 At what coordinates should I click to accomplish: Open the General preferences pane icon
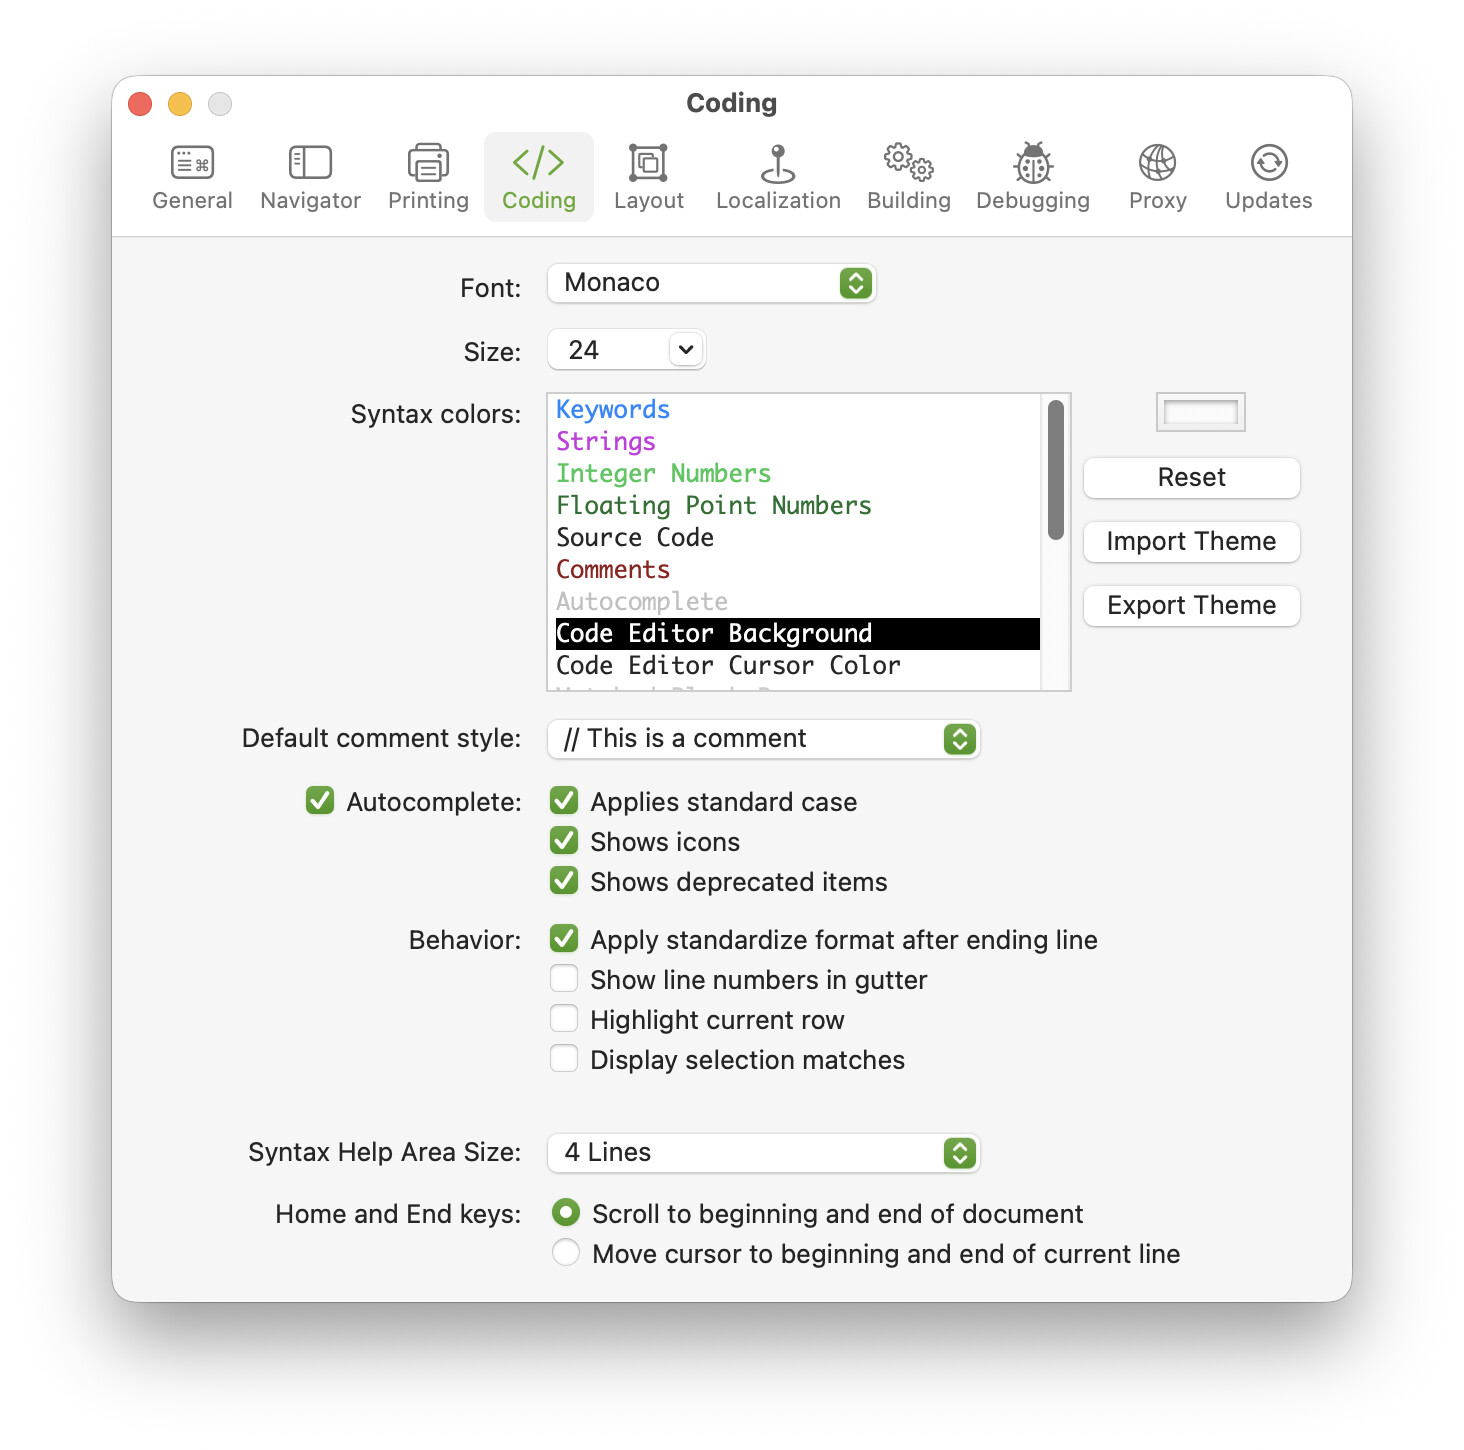point(192,163)
